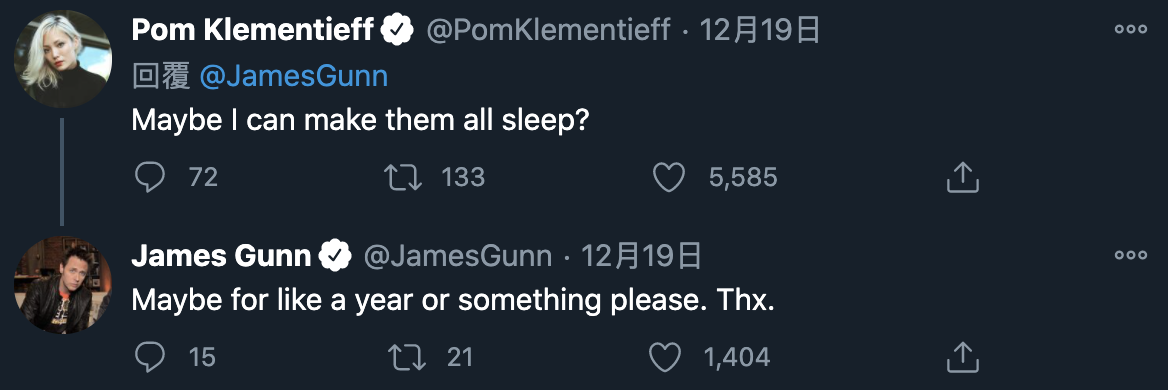This screenshot has height=390, width=1168.
Task: Share James Gunn's tweet
Action: [x=962, y=357]
